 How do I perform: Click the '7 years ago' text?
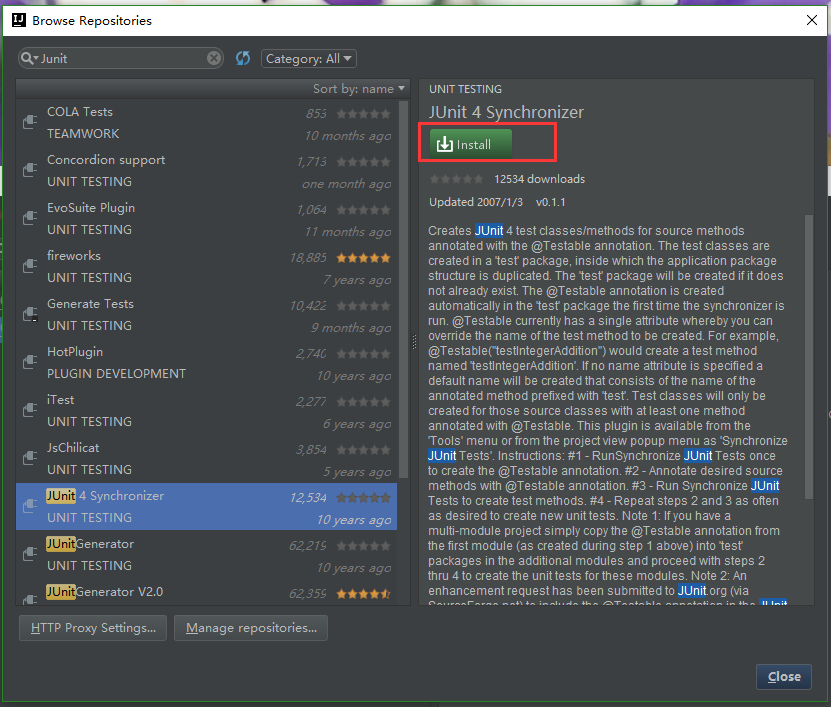point(357,280)
